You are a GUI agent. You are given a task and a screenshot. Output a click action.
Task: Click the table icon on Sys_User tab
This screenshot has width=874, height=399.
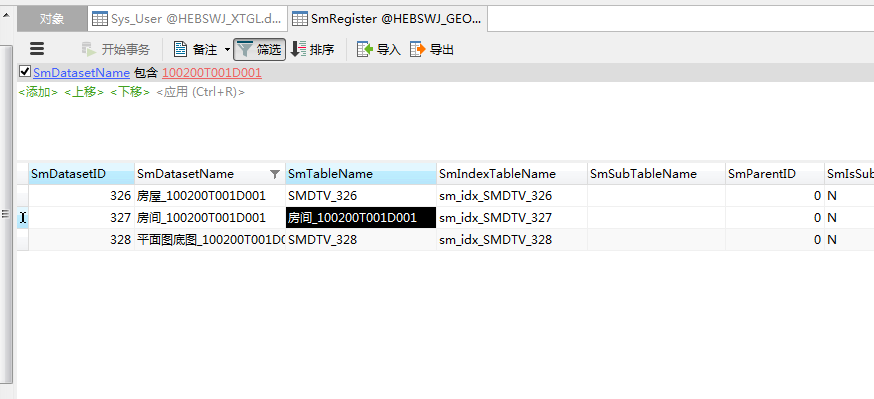[99, 19]
